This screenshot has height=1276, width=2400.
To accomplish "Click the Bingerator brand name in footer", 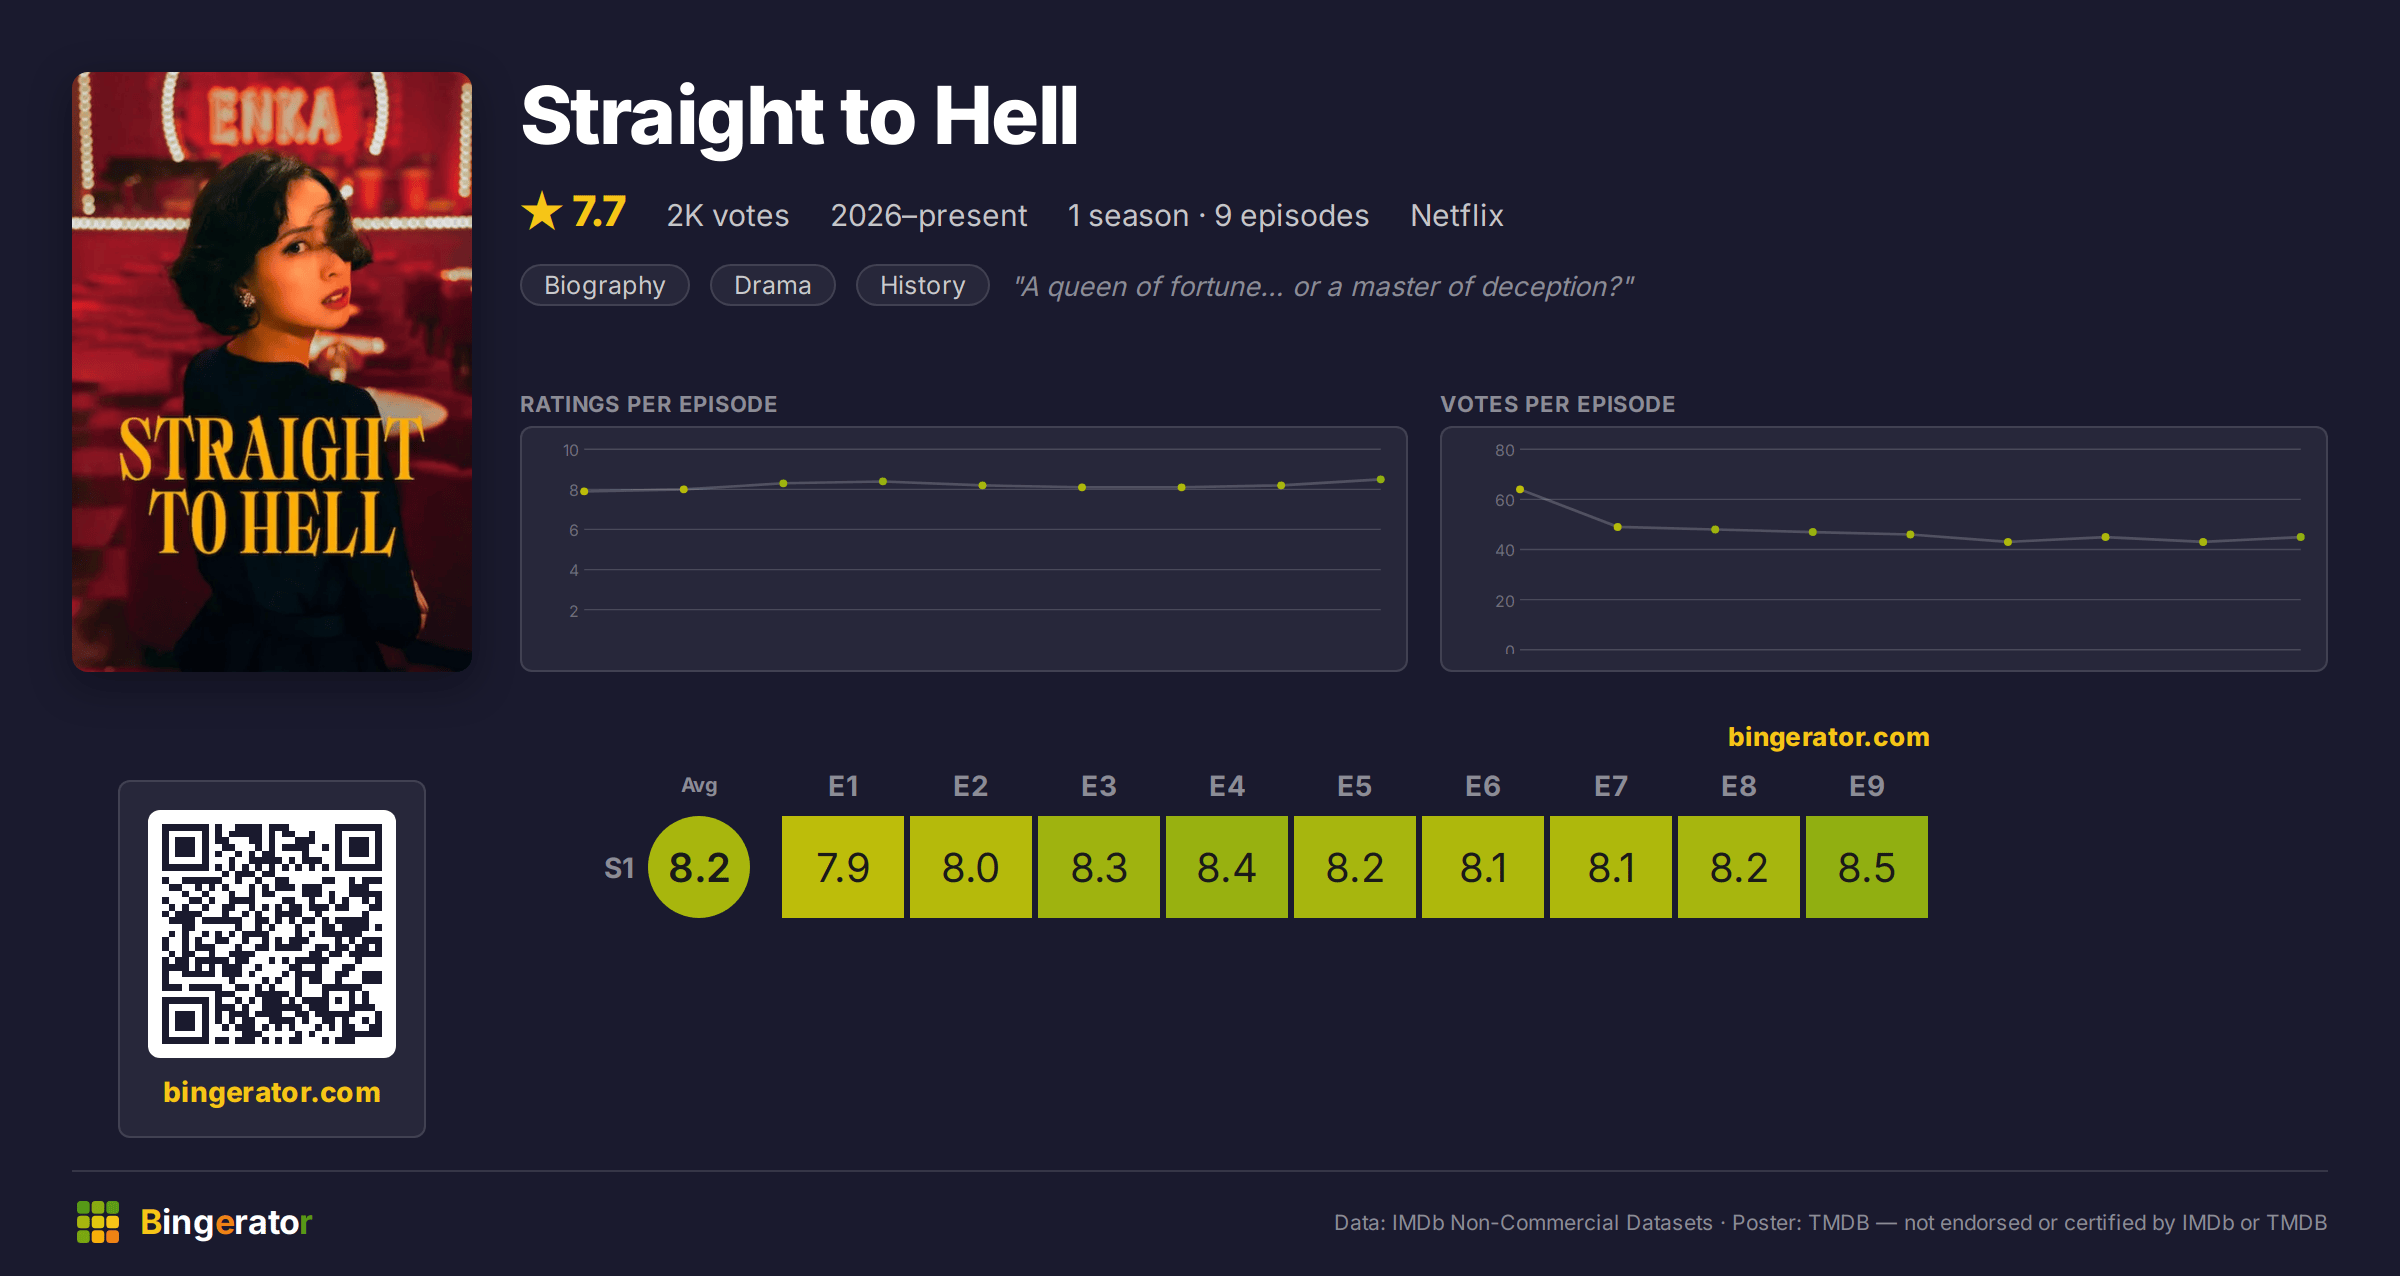I will [226, 1222].
